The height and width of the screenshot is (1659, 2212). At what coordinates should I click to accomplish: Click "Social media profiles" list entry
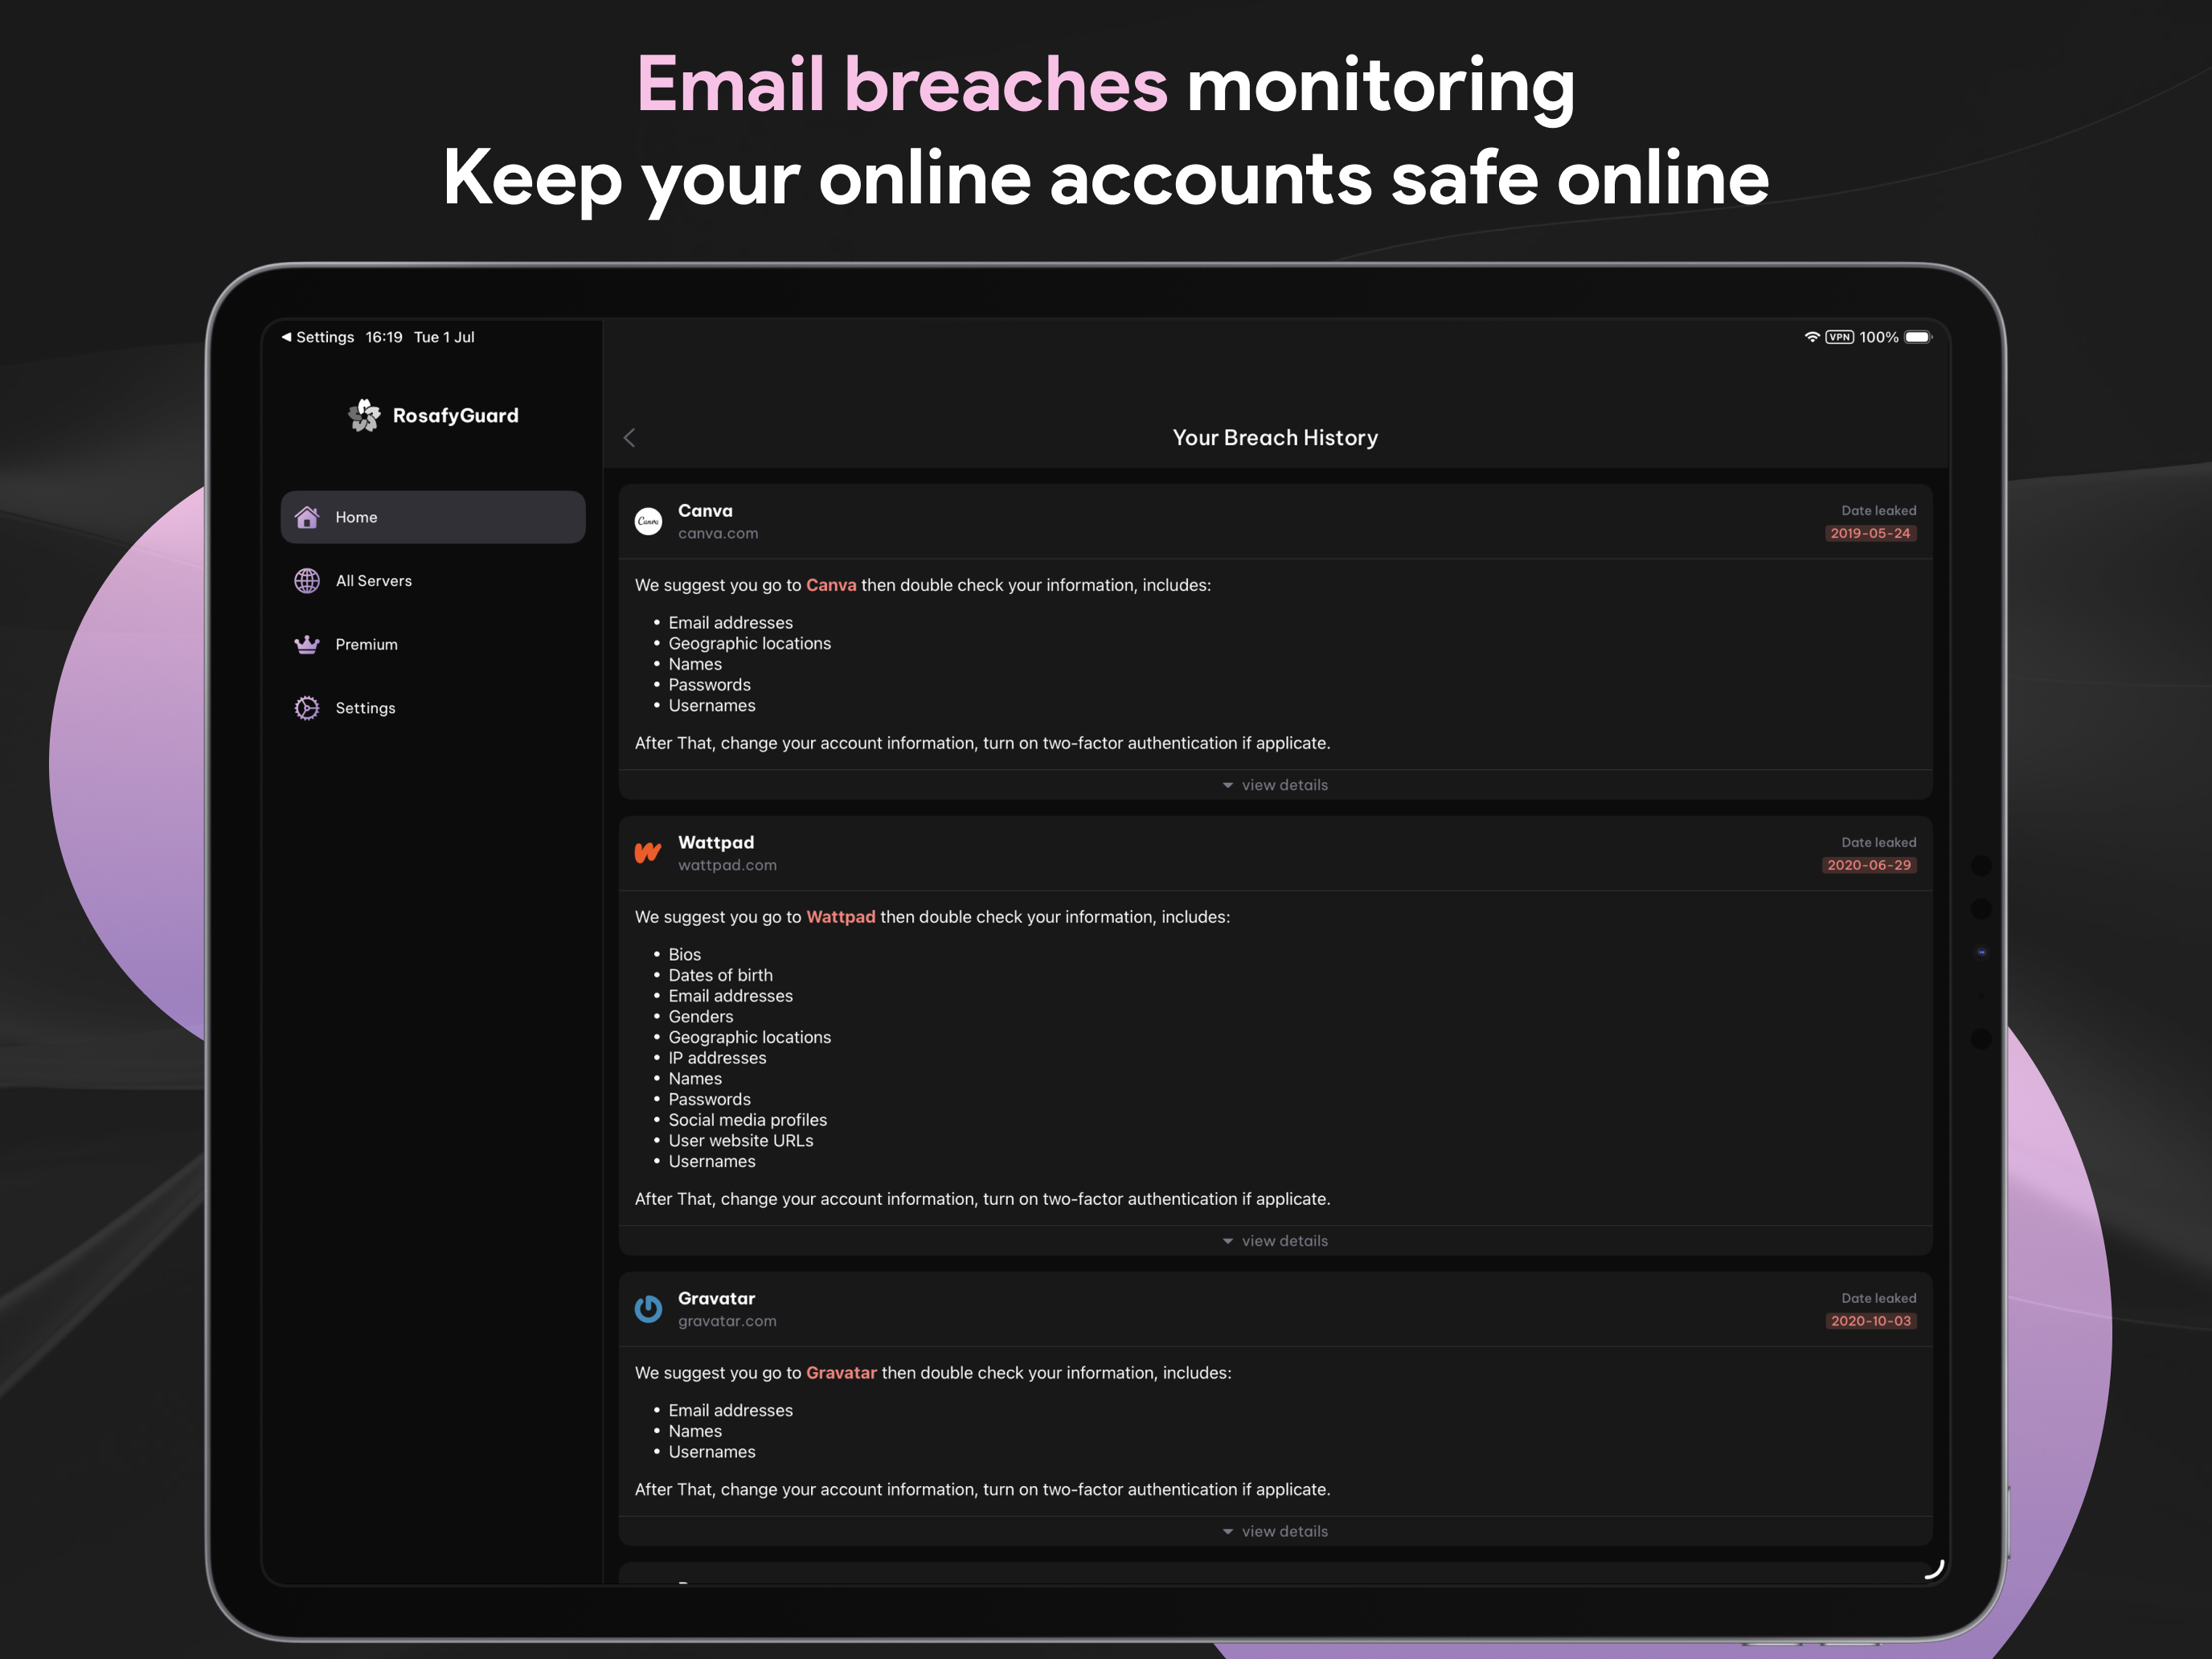[x=748, y=1120]
